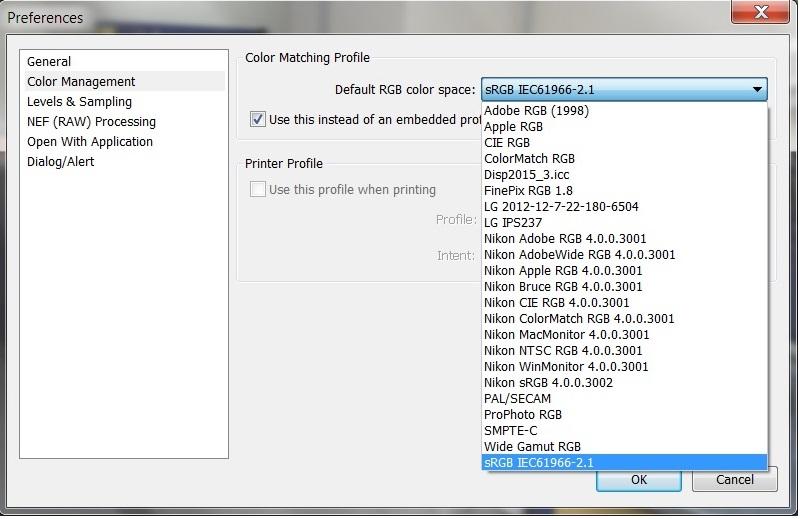Choose Nikon ColorMatch RGB 4.0.0.3001
The height and width of the screenshot is (519, 800).
click(624, 318)
